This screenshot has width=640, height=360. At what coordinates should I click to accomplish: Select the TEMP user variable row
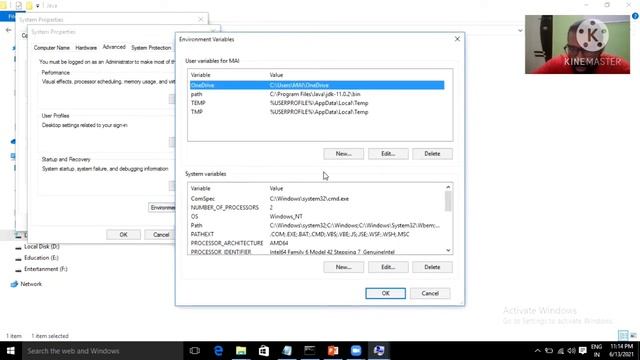click(317, 103)
